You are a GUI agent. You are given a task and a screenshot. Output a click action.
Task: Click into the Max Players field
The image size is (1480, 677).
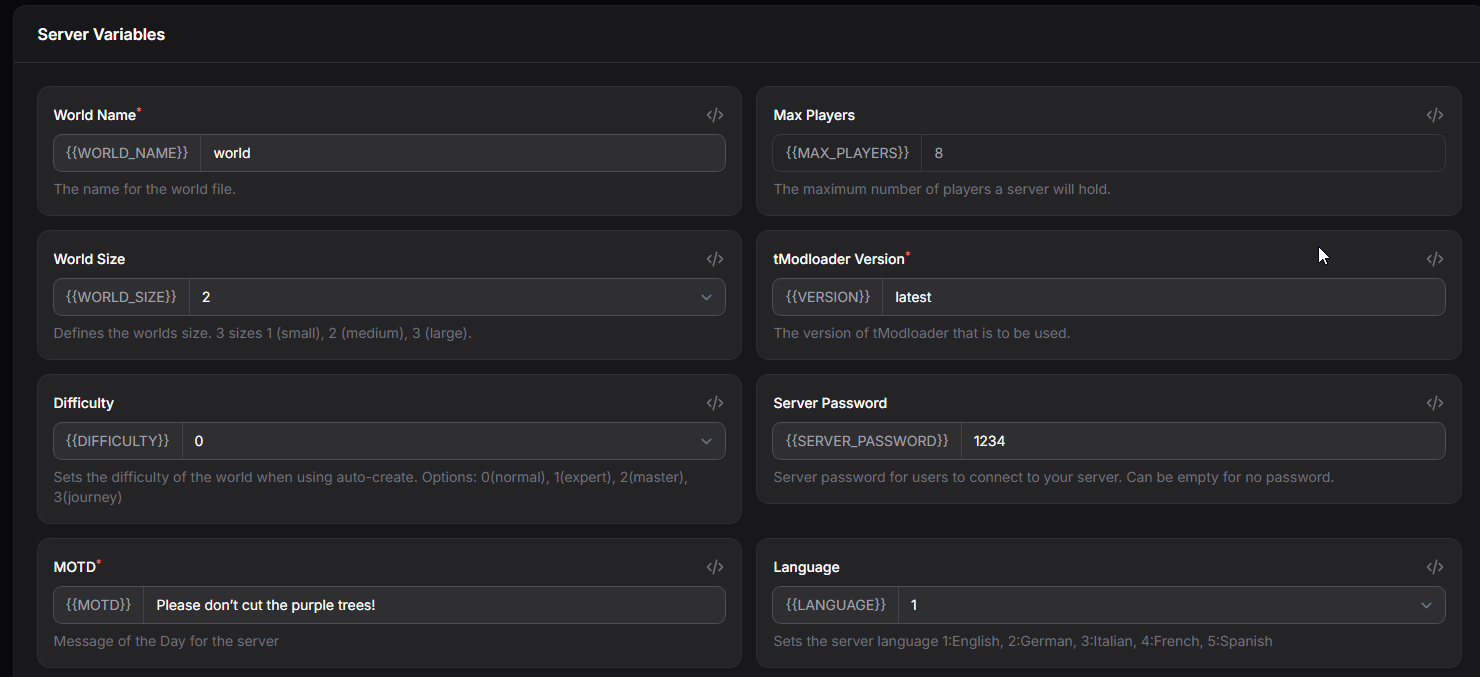tap(1182, 153)
